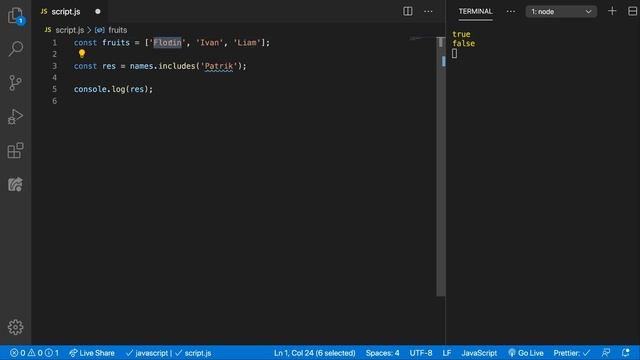Image resolution: width=640 pixels, height=360 pixels.
Task: Click the selected 'Flodin' string
Action: tap(167, 42)
